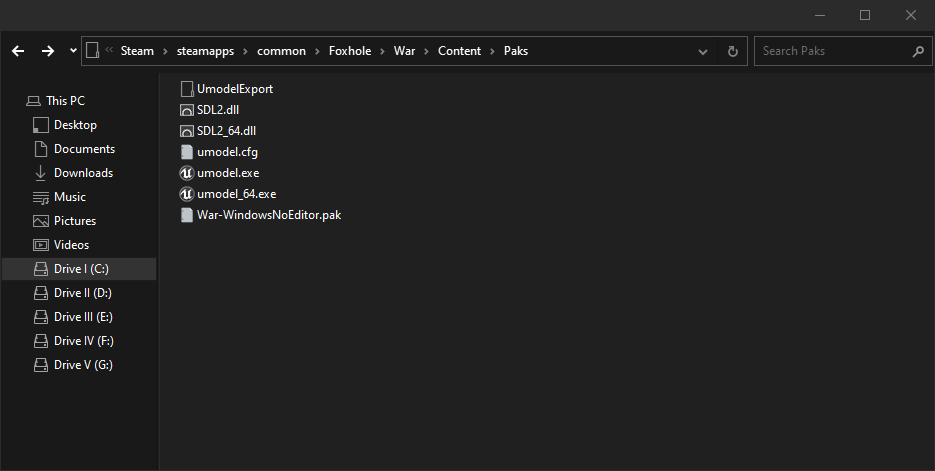Select the SDL2.dll file icon

(x=186, y=110)
